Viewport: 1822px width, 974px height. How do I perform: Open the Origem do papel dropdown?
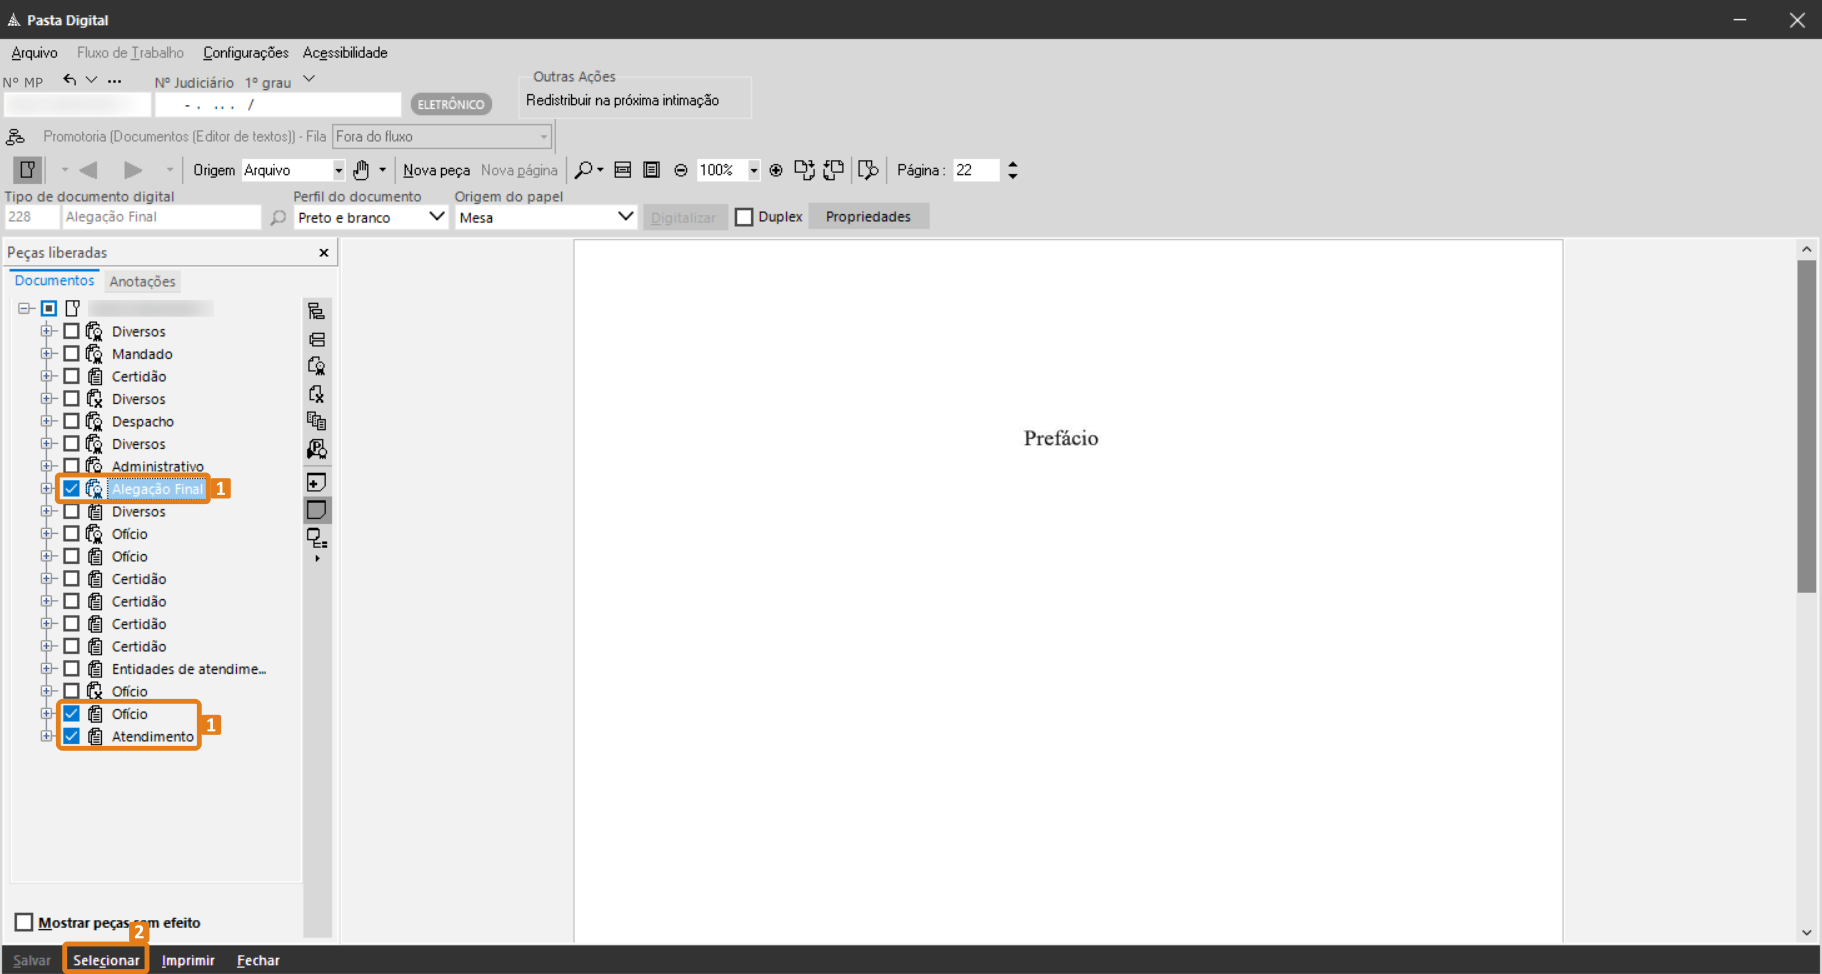pos(546,217)
